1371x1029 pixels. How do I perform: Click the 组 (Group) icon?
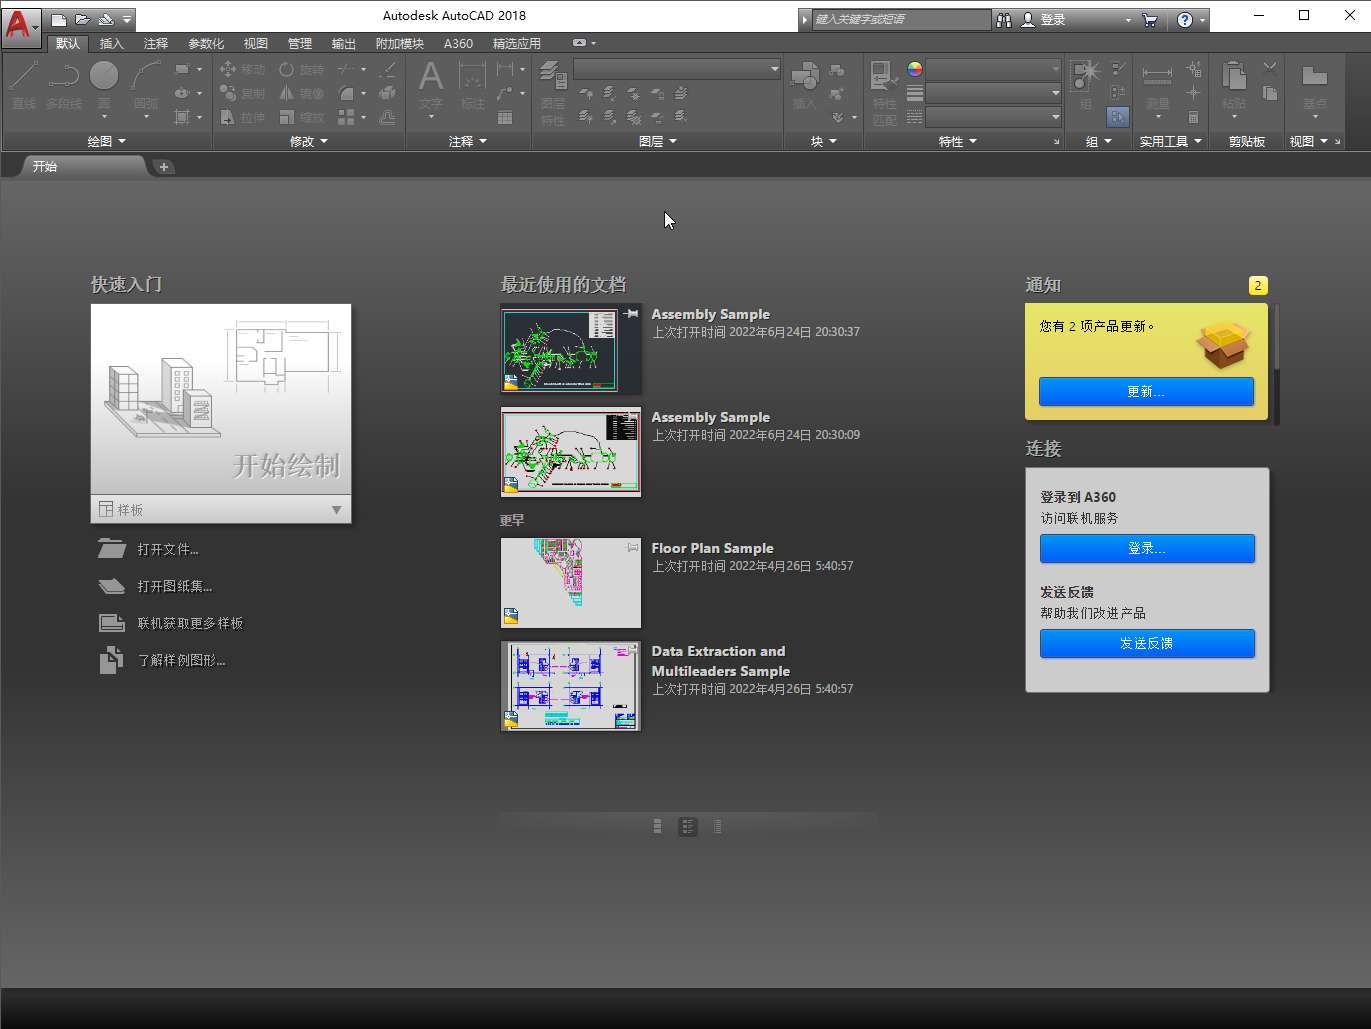(1086, 85)
